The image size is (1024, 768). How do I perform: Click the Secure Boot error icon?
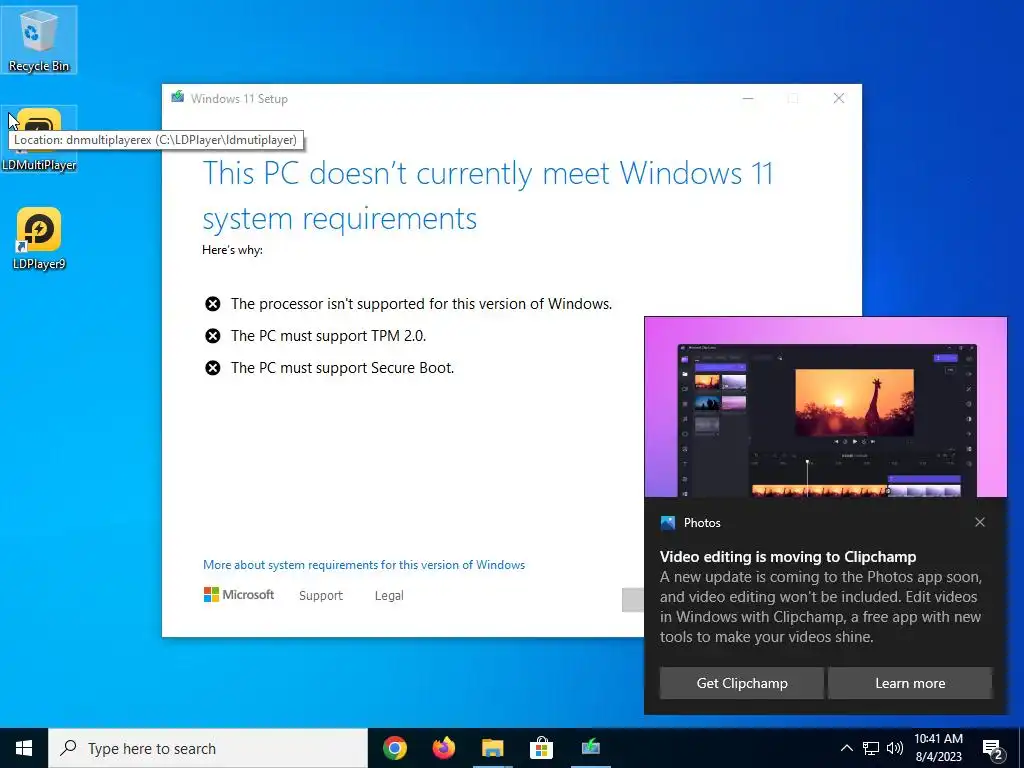[212, 368]
